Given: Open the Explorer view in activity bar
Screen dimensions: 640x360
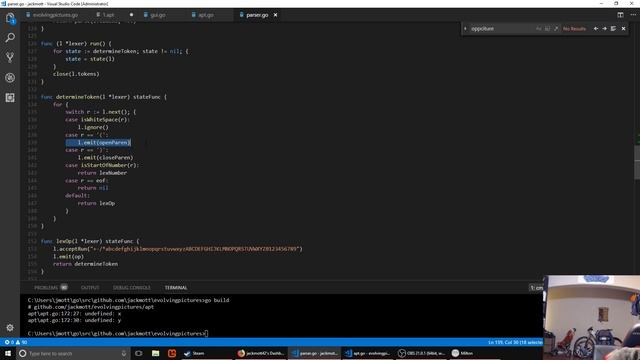Looking at the screenshot, I should tap(10, 18).
